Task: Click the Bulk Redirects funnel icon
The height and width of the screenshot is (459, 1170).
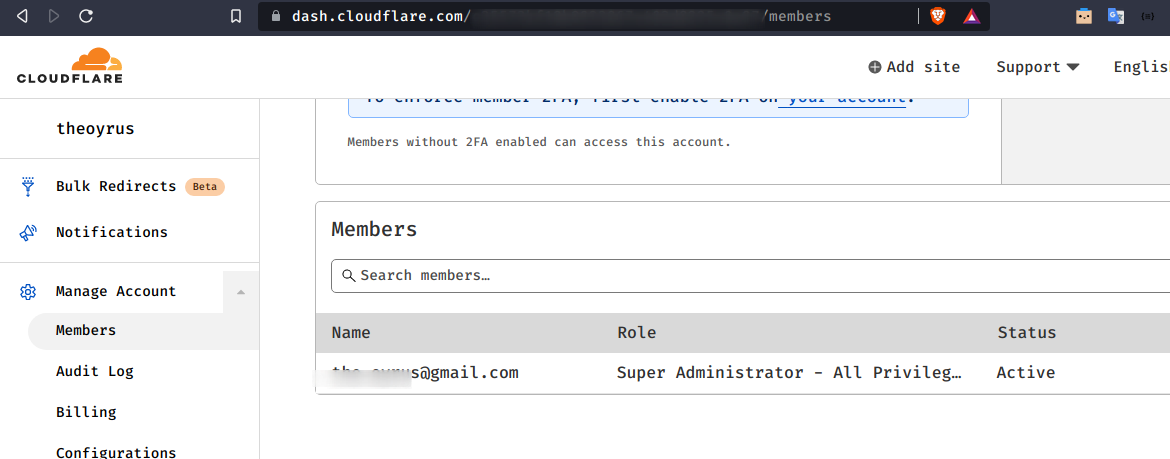Action: (x=28, y=187)
